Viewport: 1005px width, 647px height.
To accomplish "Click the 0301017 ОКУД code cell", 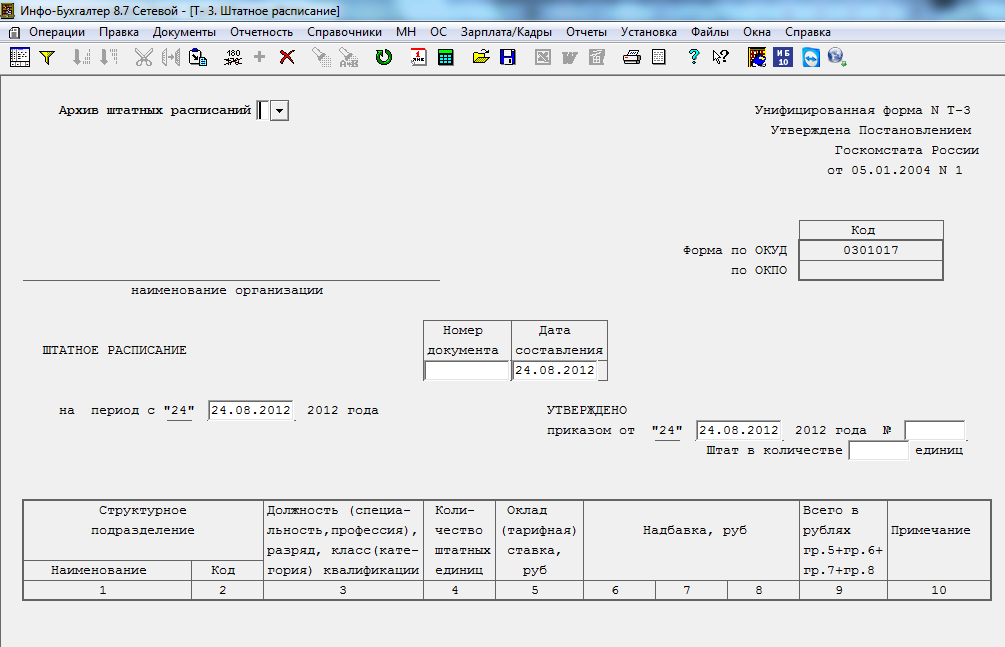I will pyautogui.click(x=871, y=250).
